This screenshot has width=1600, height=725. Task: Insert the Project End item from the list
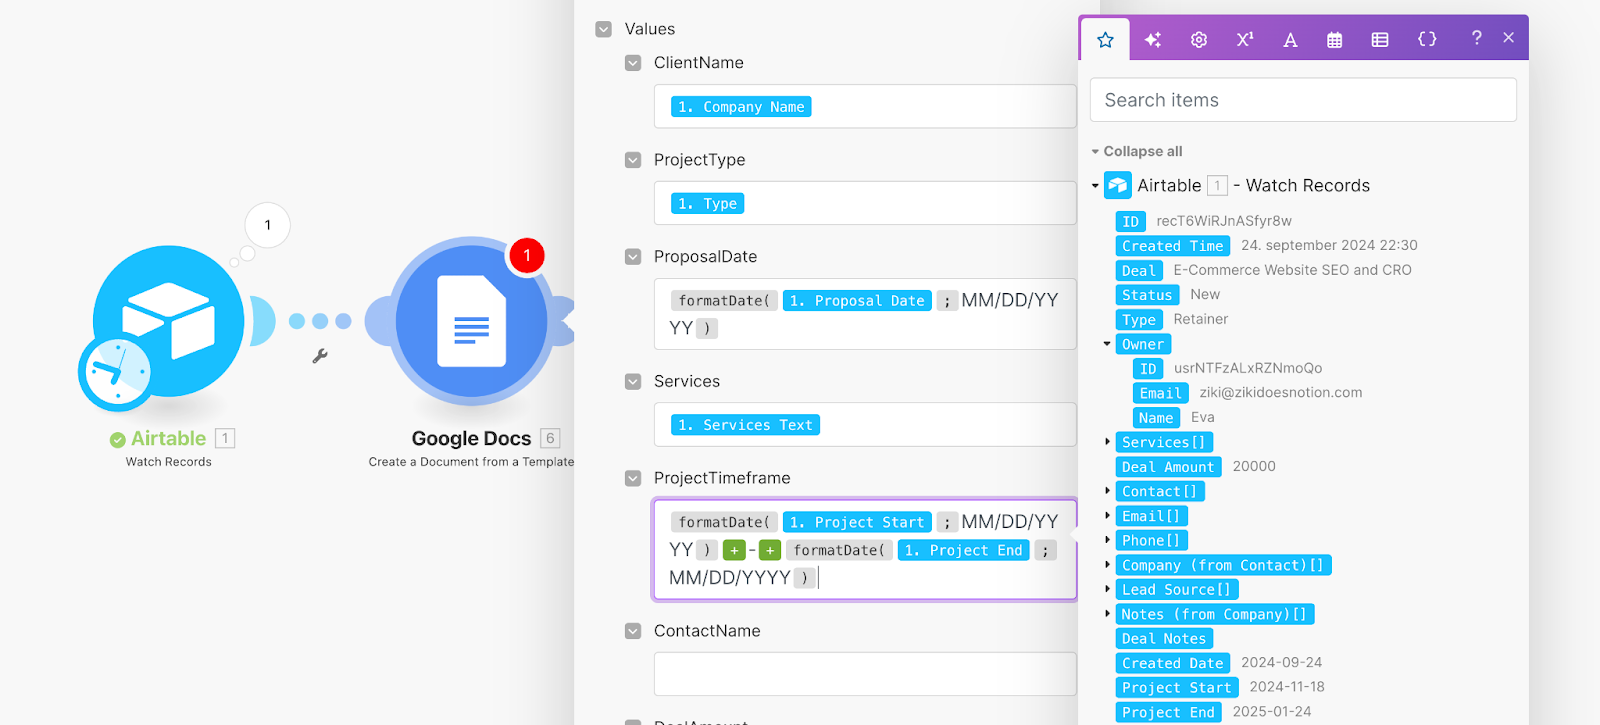coord(1168,713)
